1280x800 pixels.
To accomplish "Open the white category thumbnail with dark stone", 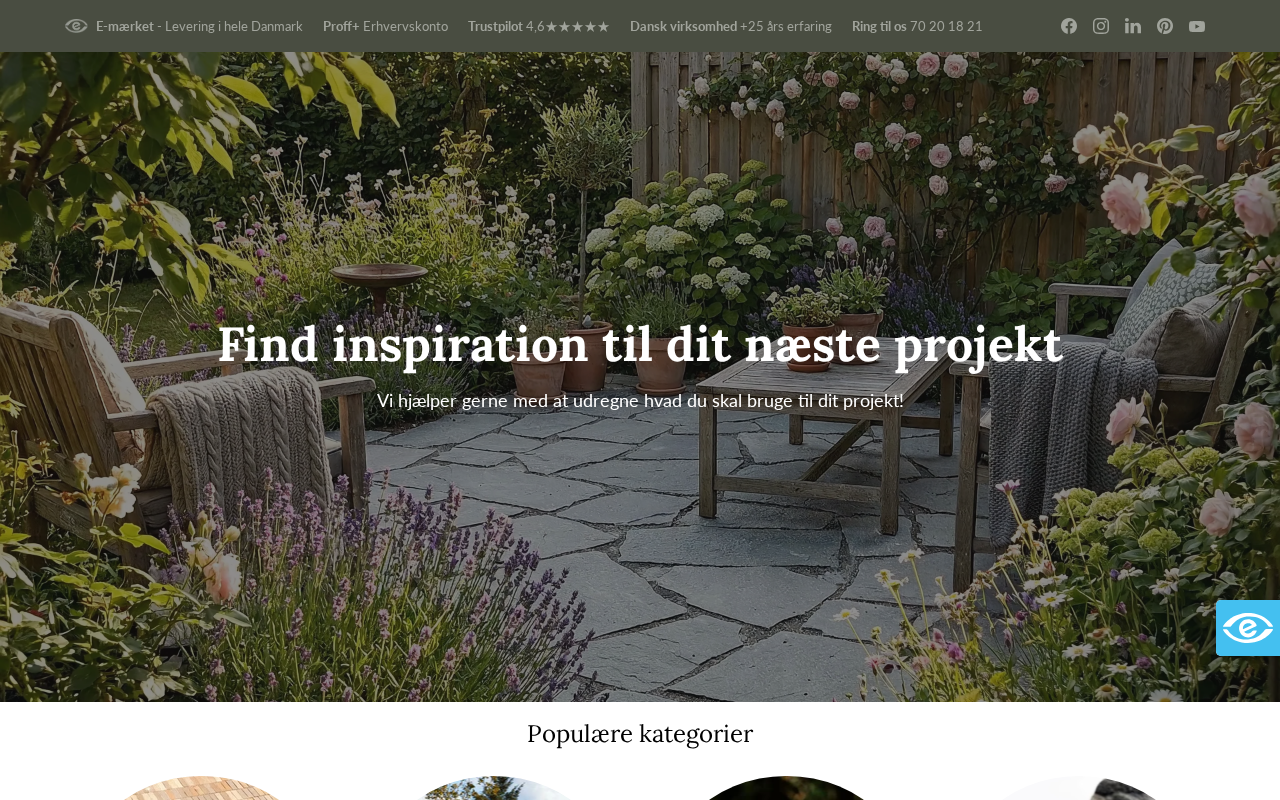I will tap(1079, 788).
